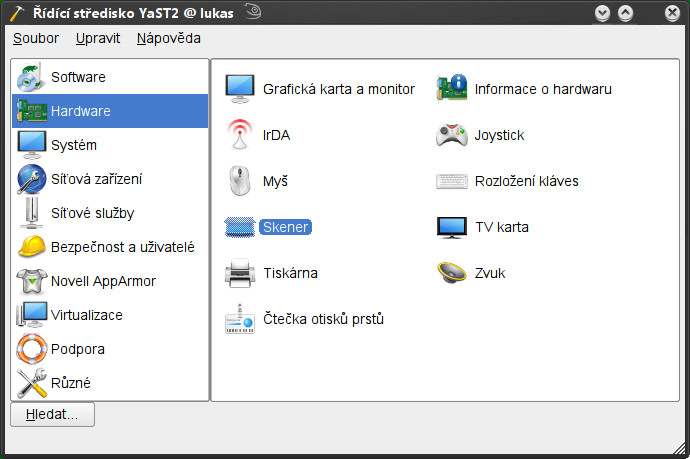Click the Čtečka otisků prstů label
Screen dimensions: 690x459
coord(323,319)
